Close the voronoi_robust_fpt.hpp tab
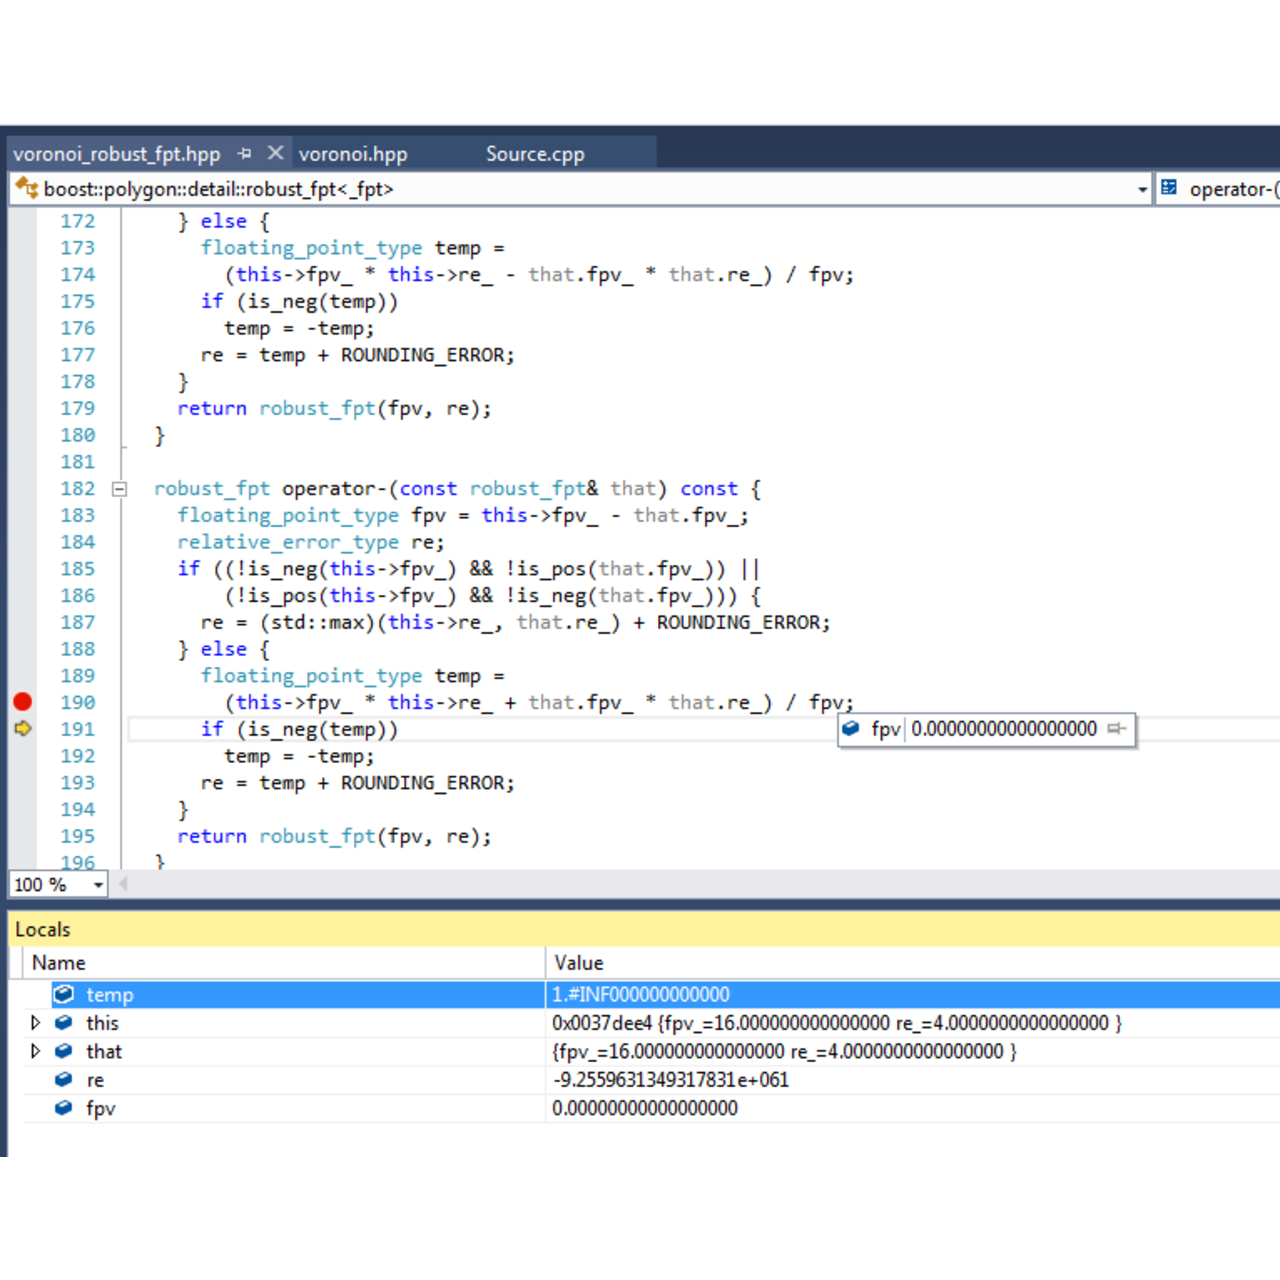This screenshot has height=1280, width=1280. pyautogui.click(x=275, y=153)
